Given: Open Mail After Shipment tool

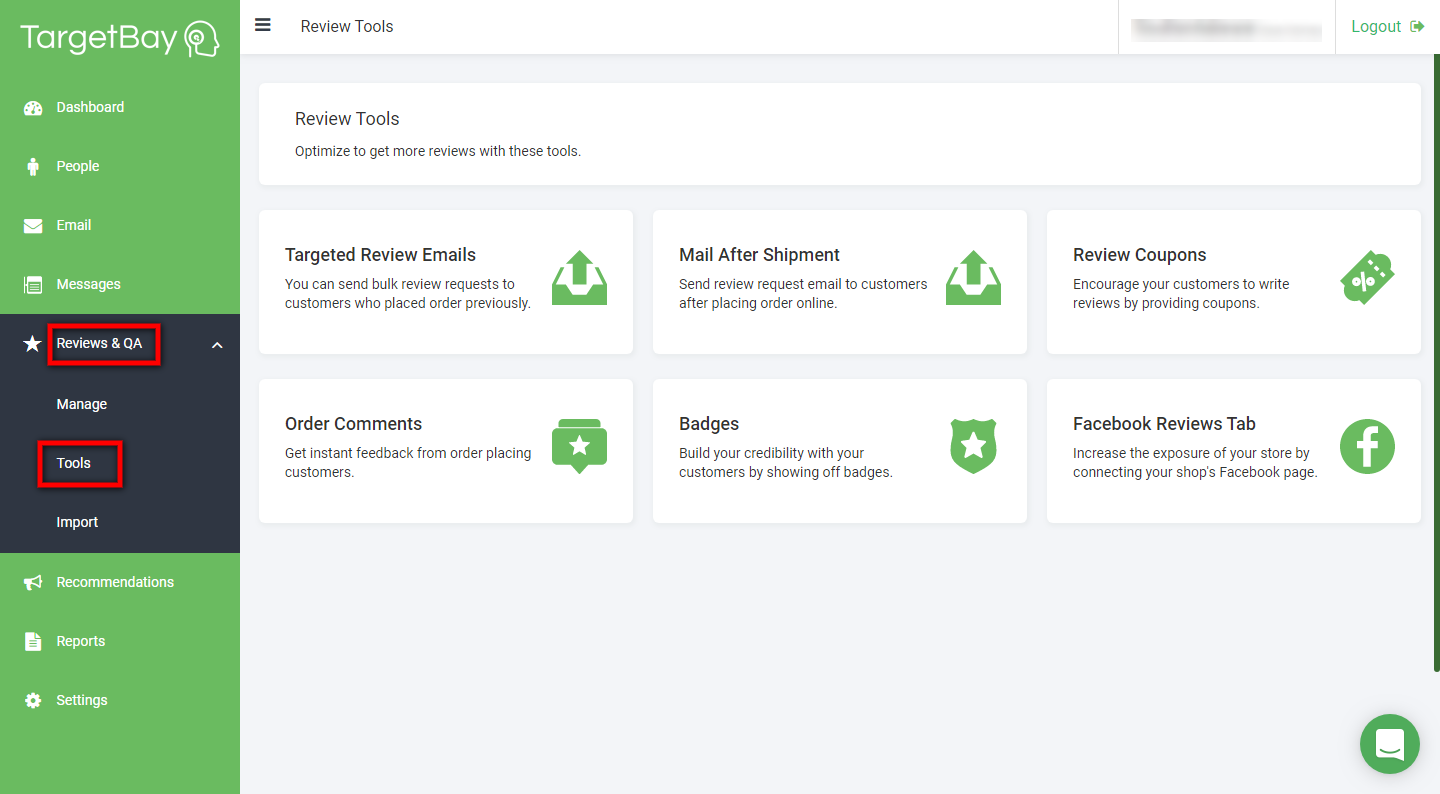Looking at the screenshot, I should tap(840, 282).
